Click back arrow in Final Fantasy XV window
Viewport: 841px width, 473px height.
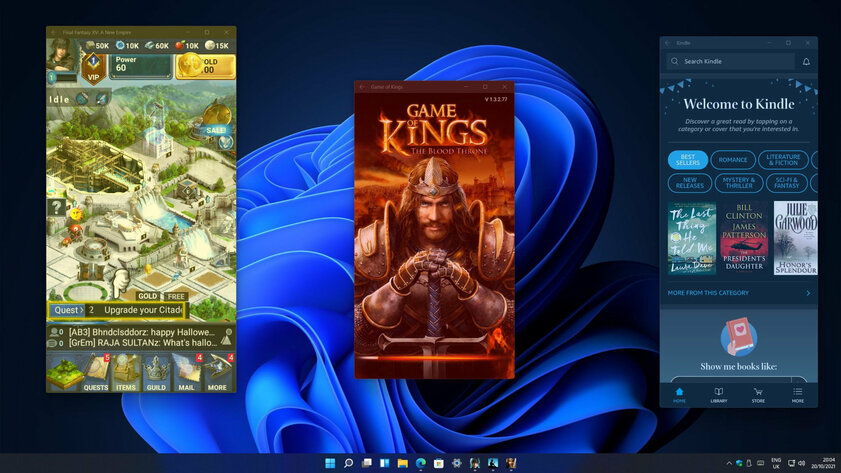point(53,33)
